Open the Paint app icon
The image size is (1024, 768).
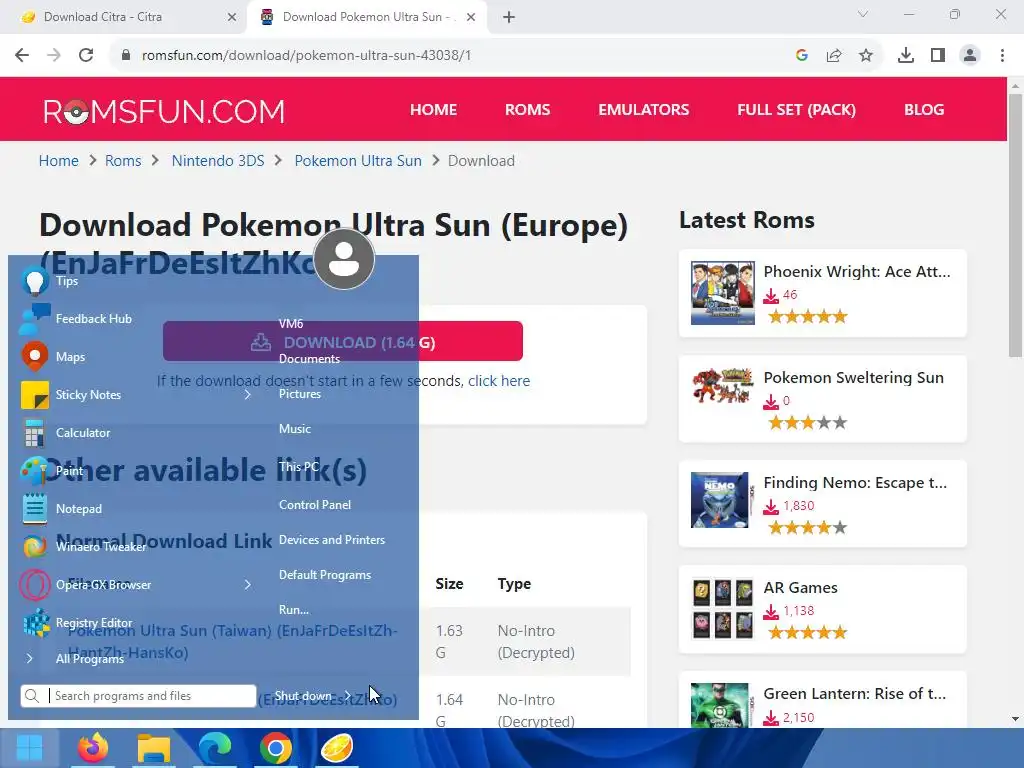point(35,471)
